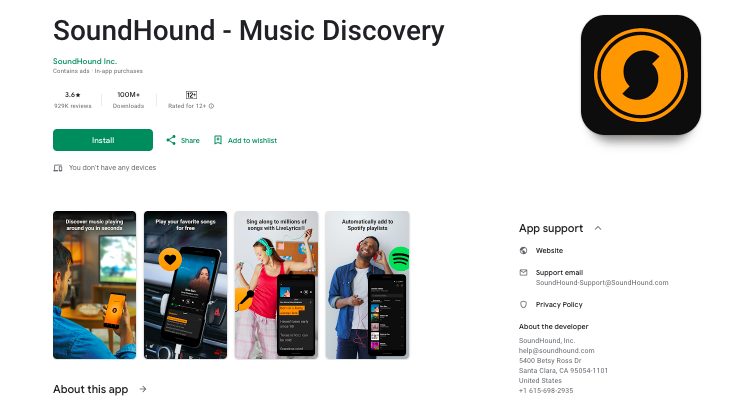Click the SoundHound app logo icon

tap(640, 75)
